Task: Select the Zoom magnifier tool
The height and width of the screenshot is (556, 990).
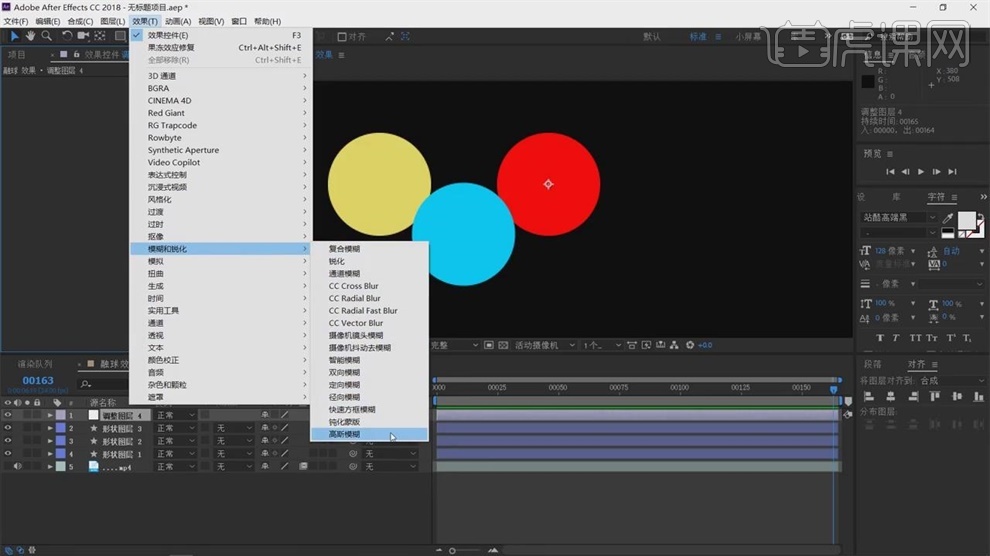Action: 46,36
